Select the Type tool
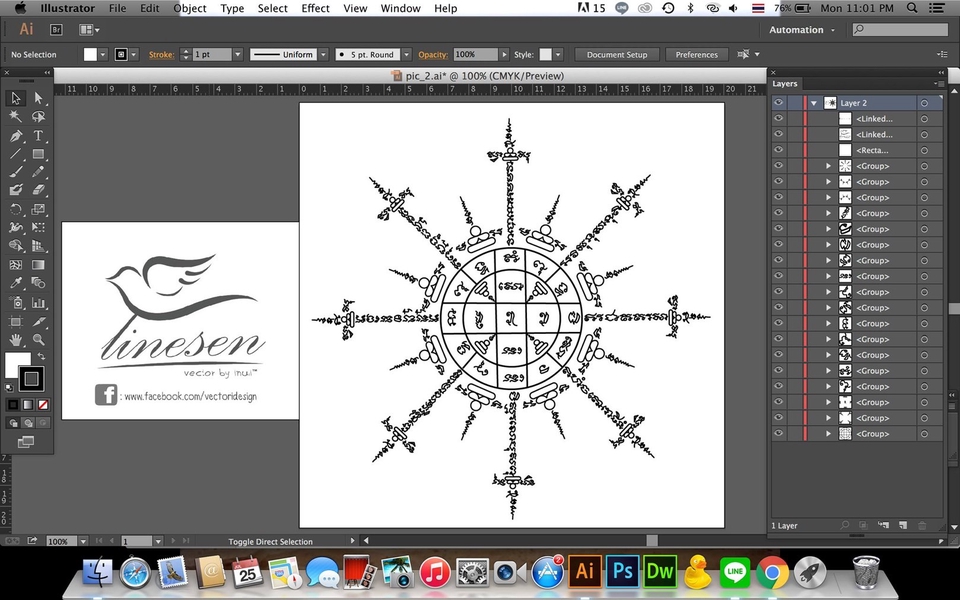 (x=39, y=135)
